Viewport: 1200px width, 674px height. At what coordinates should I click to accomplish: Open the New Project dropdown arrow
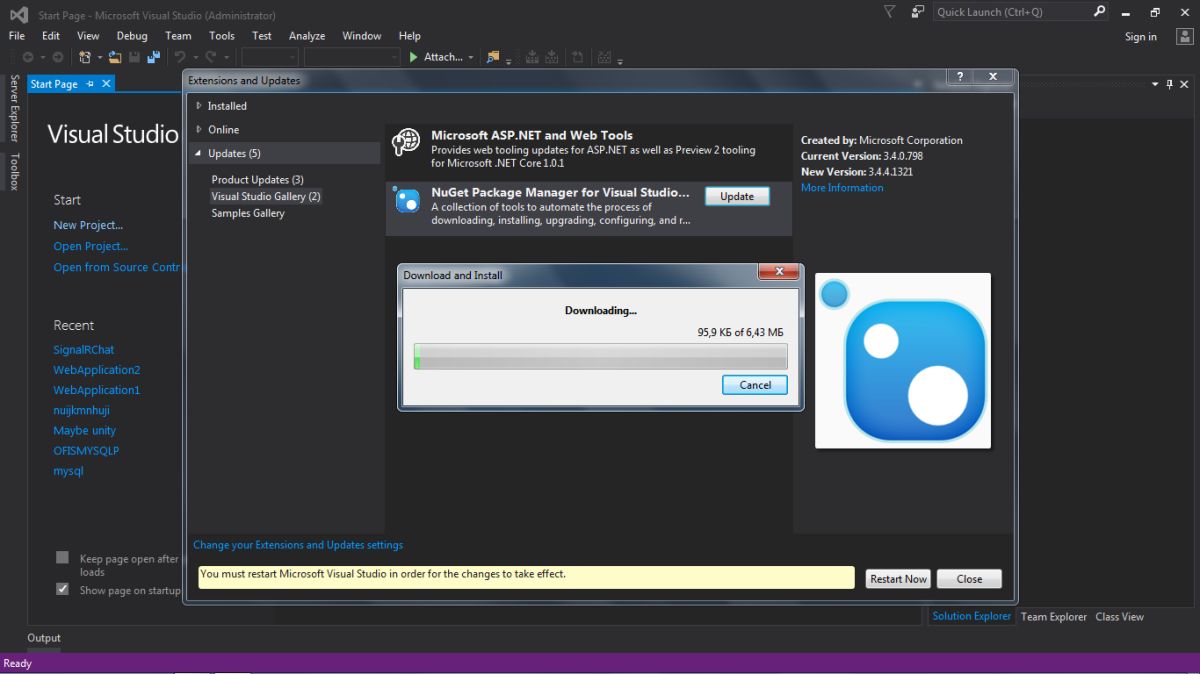pyautogui.click(x=100, y=58)
